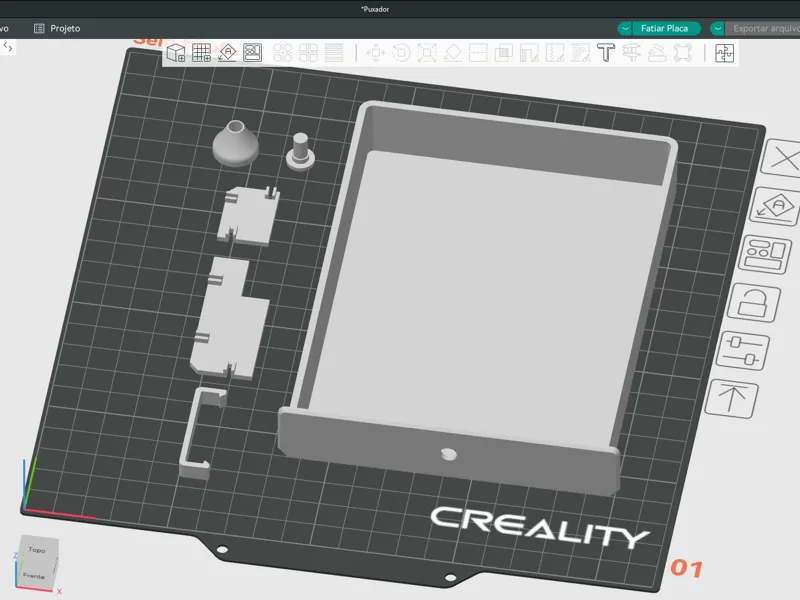
Task: Select the dotted-texture painting tool icon
Action: pos(580,53)
